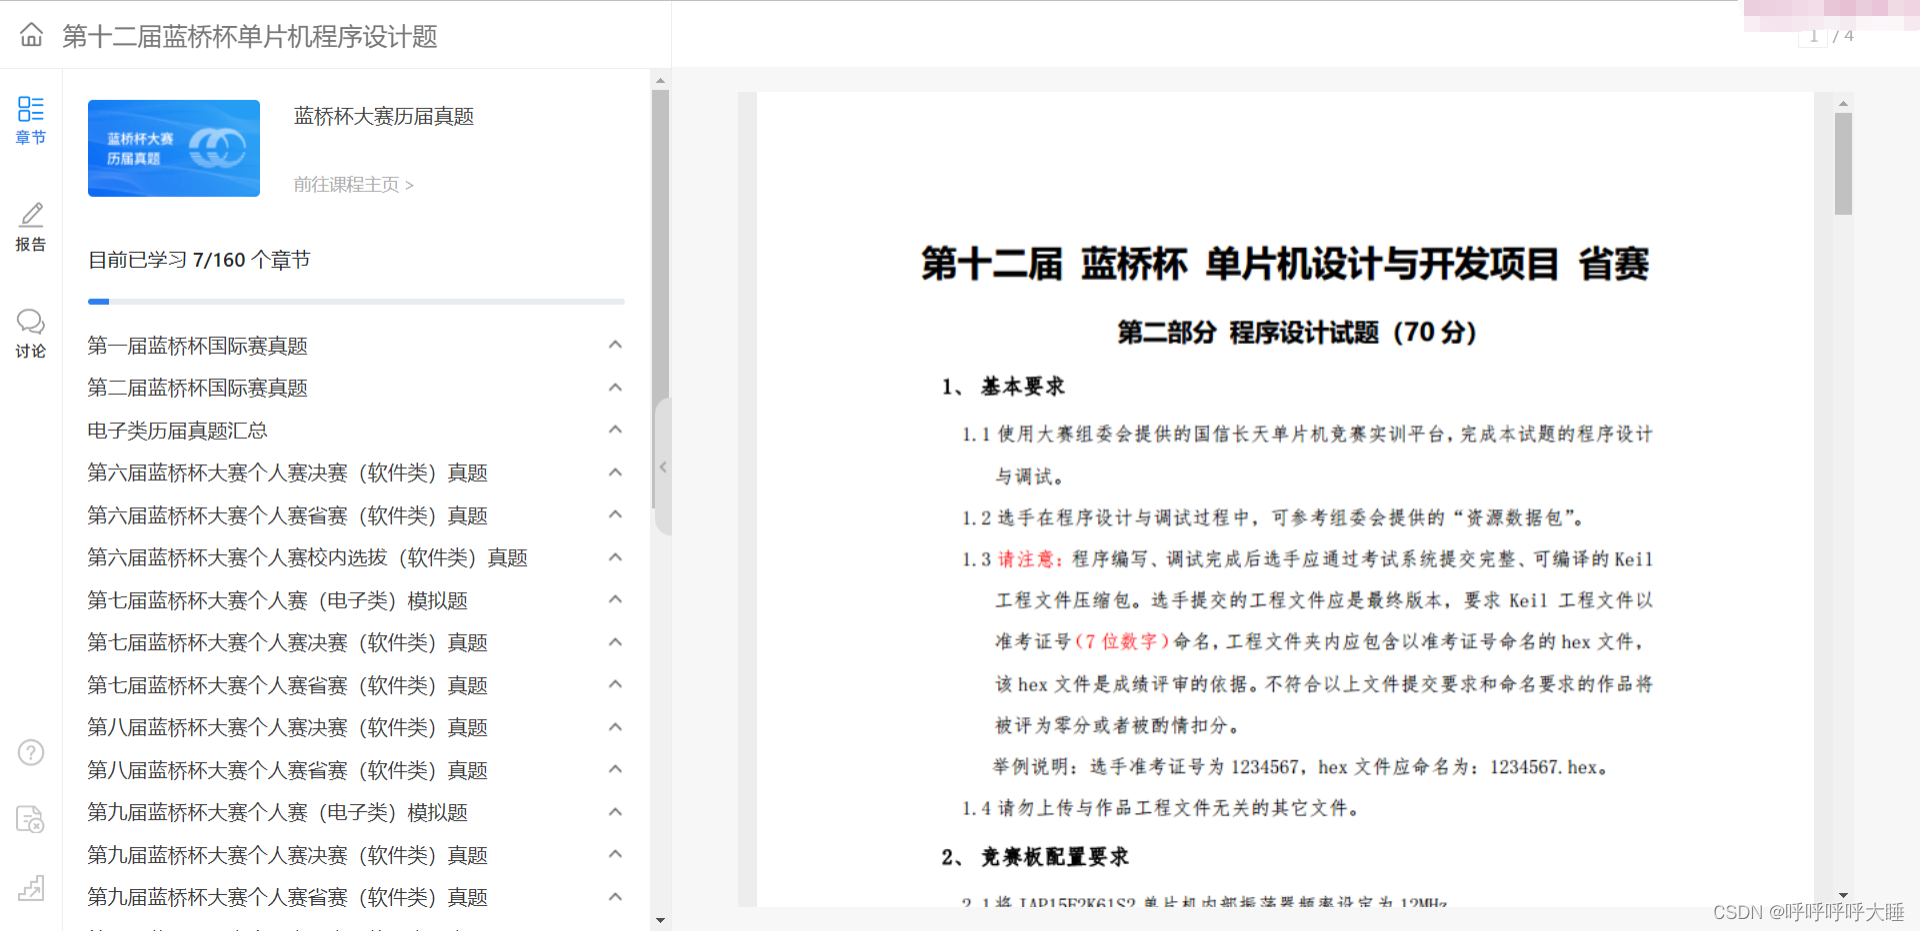The height and width of the screenshot is (931, 1920).
Task: Click chapter list scrollbar down arrow
Action: tap(660, 920)
